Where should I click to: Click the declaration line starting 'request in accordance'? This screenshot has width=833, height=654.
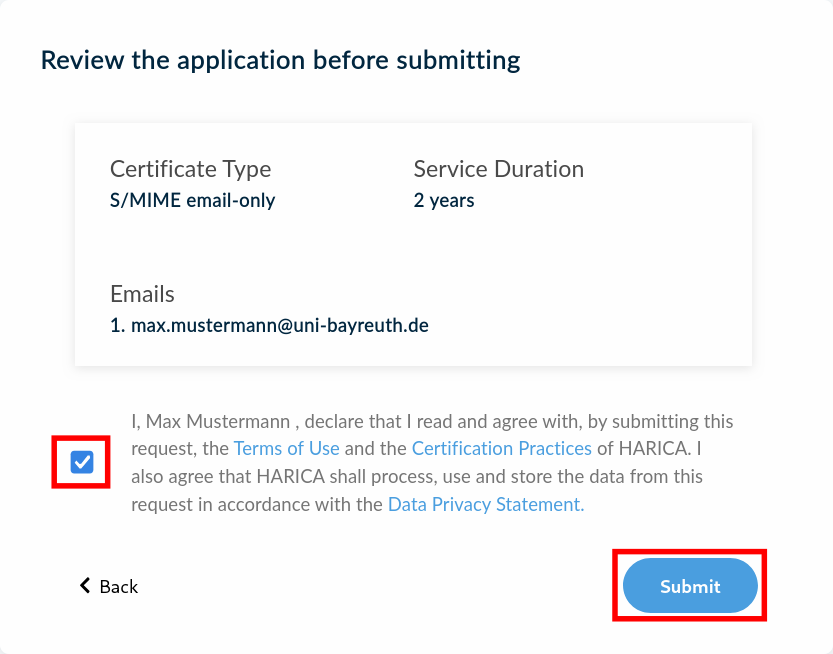pyautogui.click(x=258, y=505)
